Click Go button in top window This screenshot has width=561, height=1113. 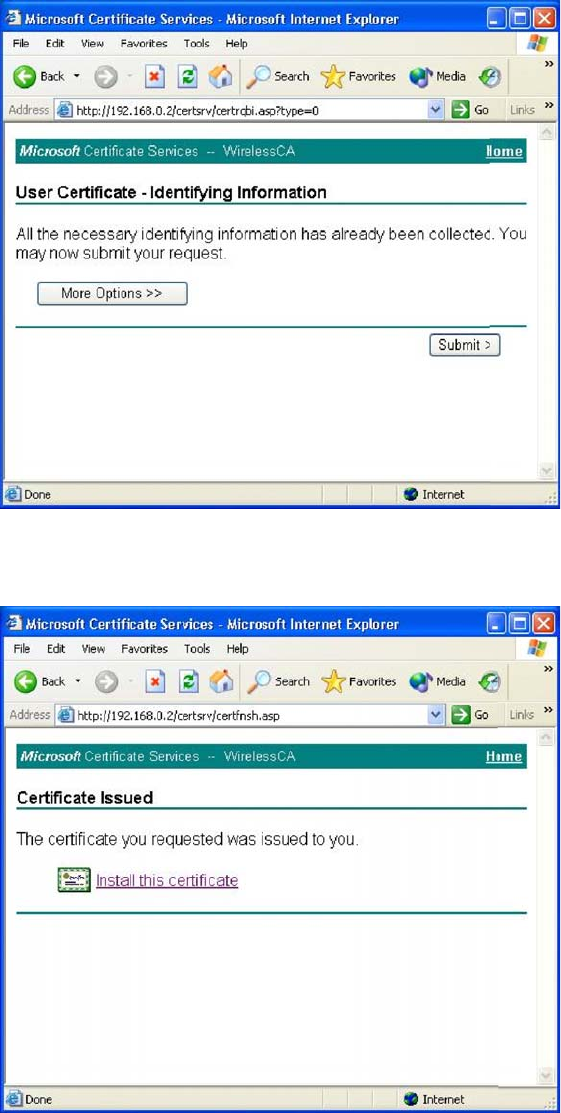471,110
